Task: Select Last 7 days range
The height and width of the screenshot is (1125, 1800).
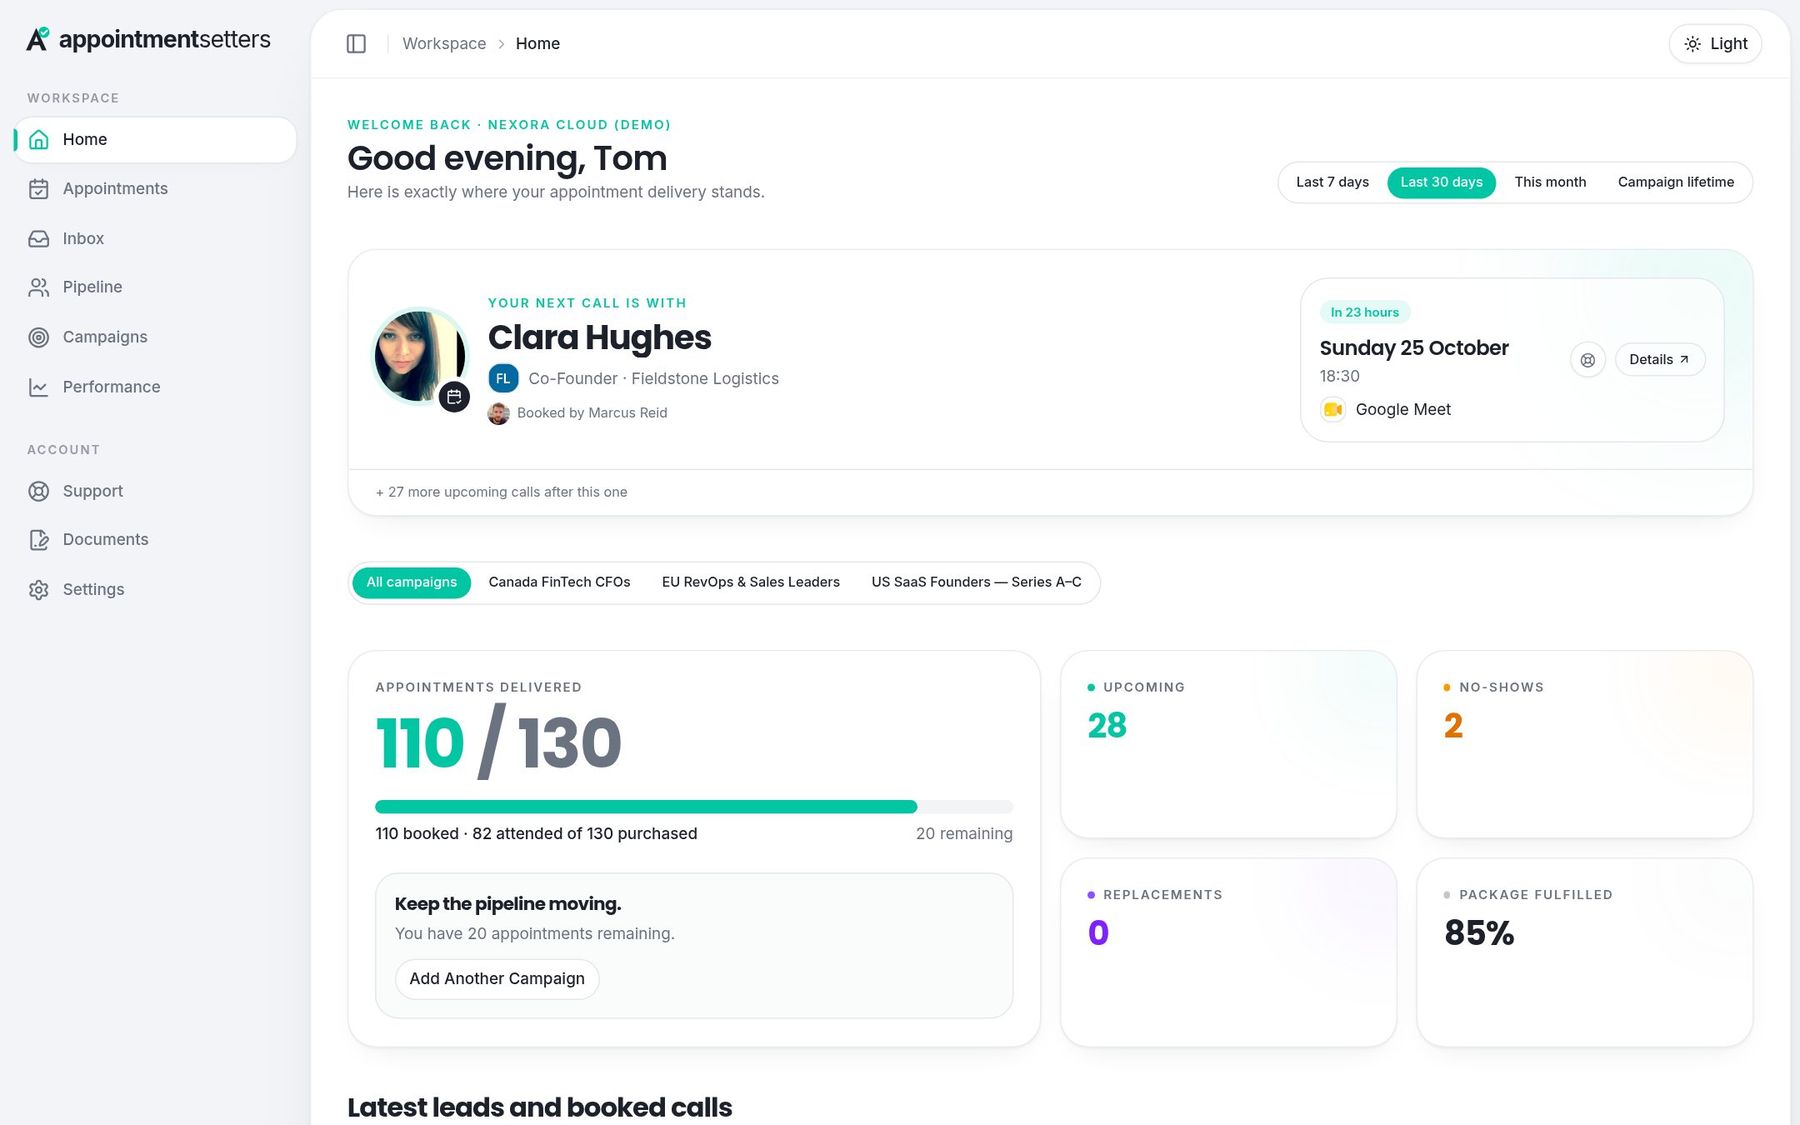Action: click(x=1332, y=182)
